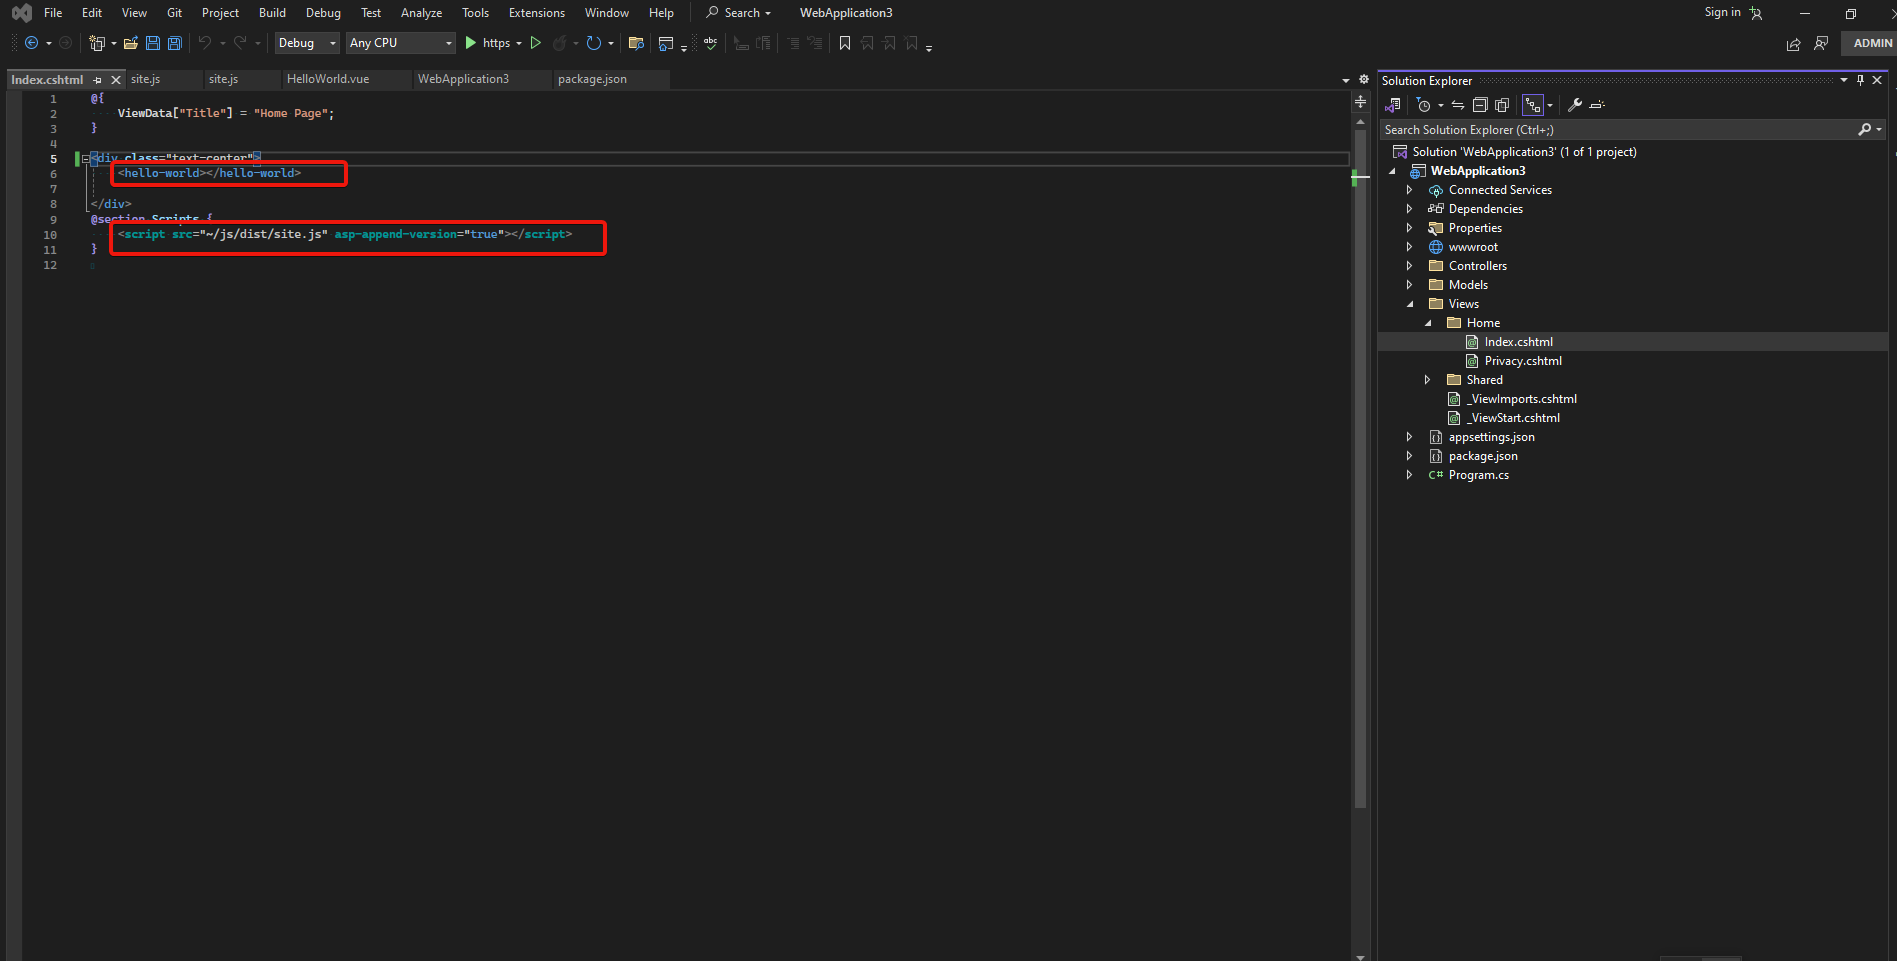Click Sync with Active Document icon
The image size is (1897, 961).
click(1458, 105)
